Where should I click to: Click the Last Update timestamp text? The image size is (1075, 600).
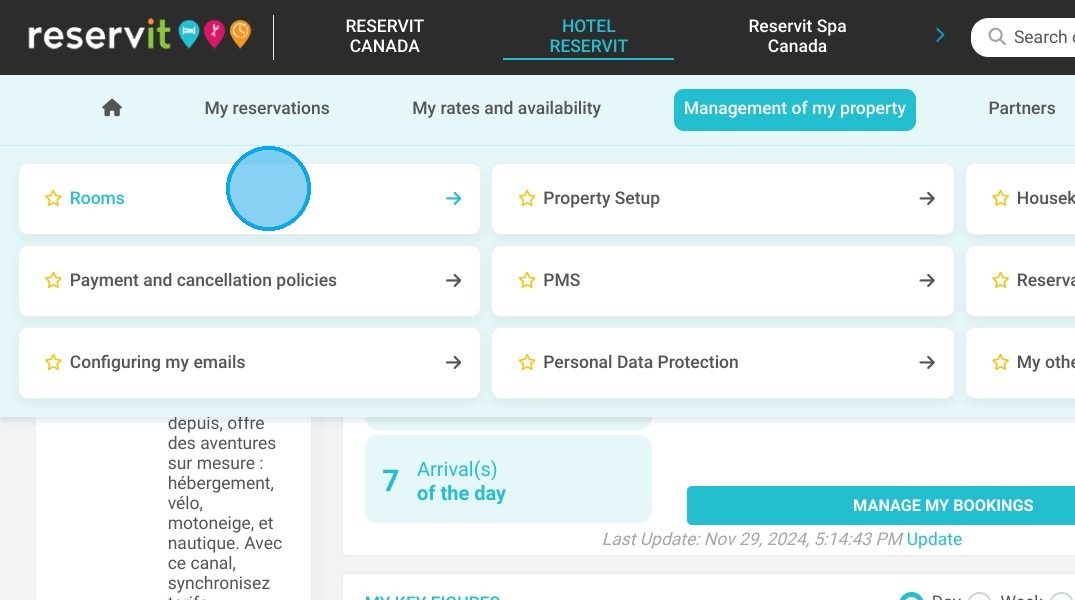click(752, 539)
